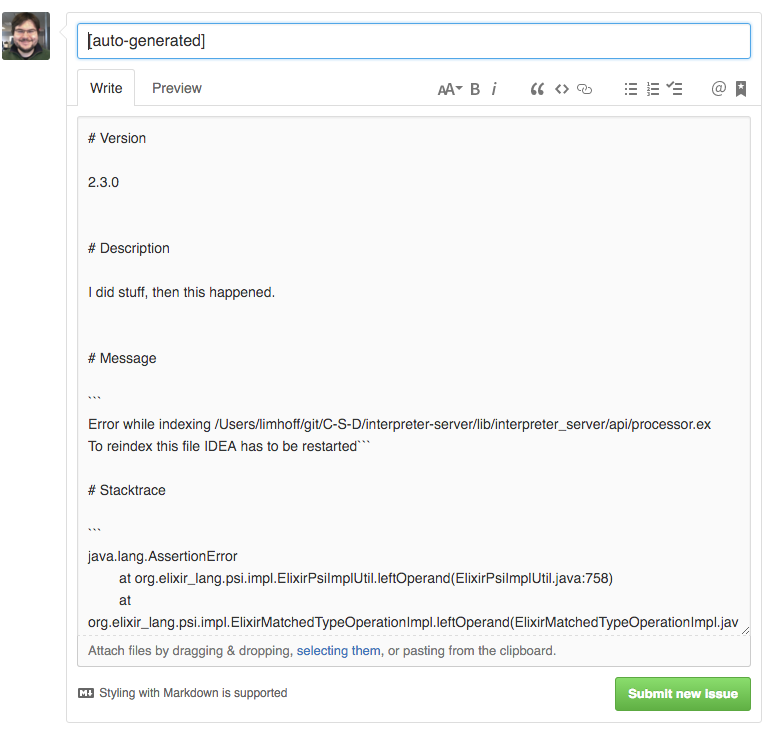Grab the text area resize handle
The height and width of the screenshot is (738, 773).
[x=745, y=631]
